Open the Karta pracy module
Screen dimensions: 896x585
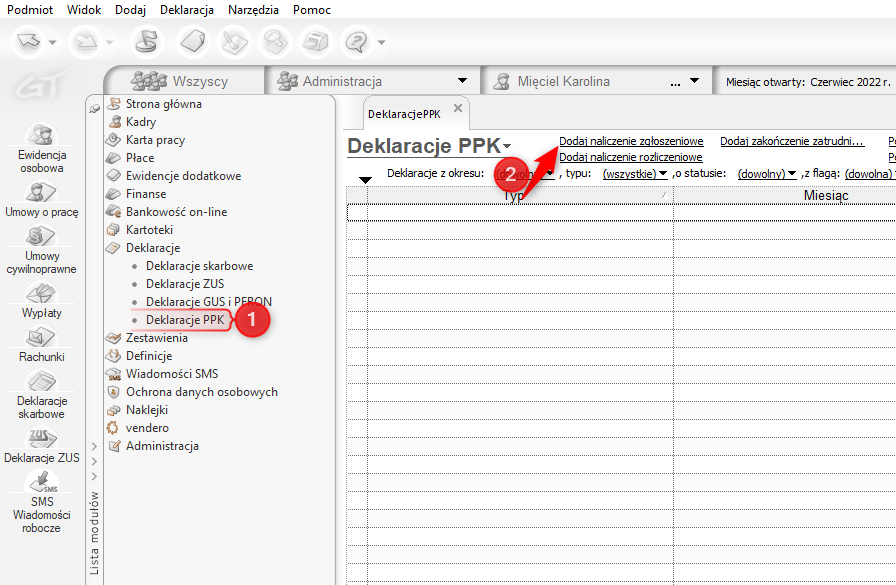click(x=155, y=140)
